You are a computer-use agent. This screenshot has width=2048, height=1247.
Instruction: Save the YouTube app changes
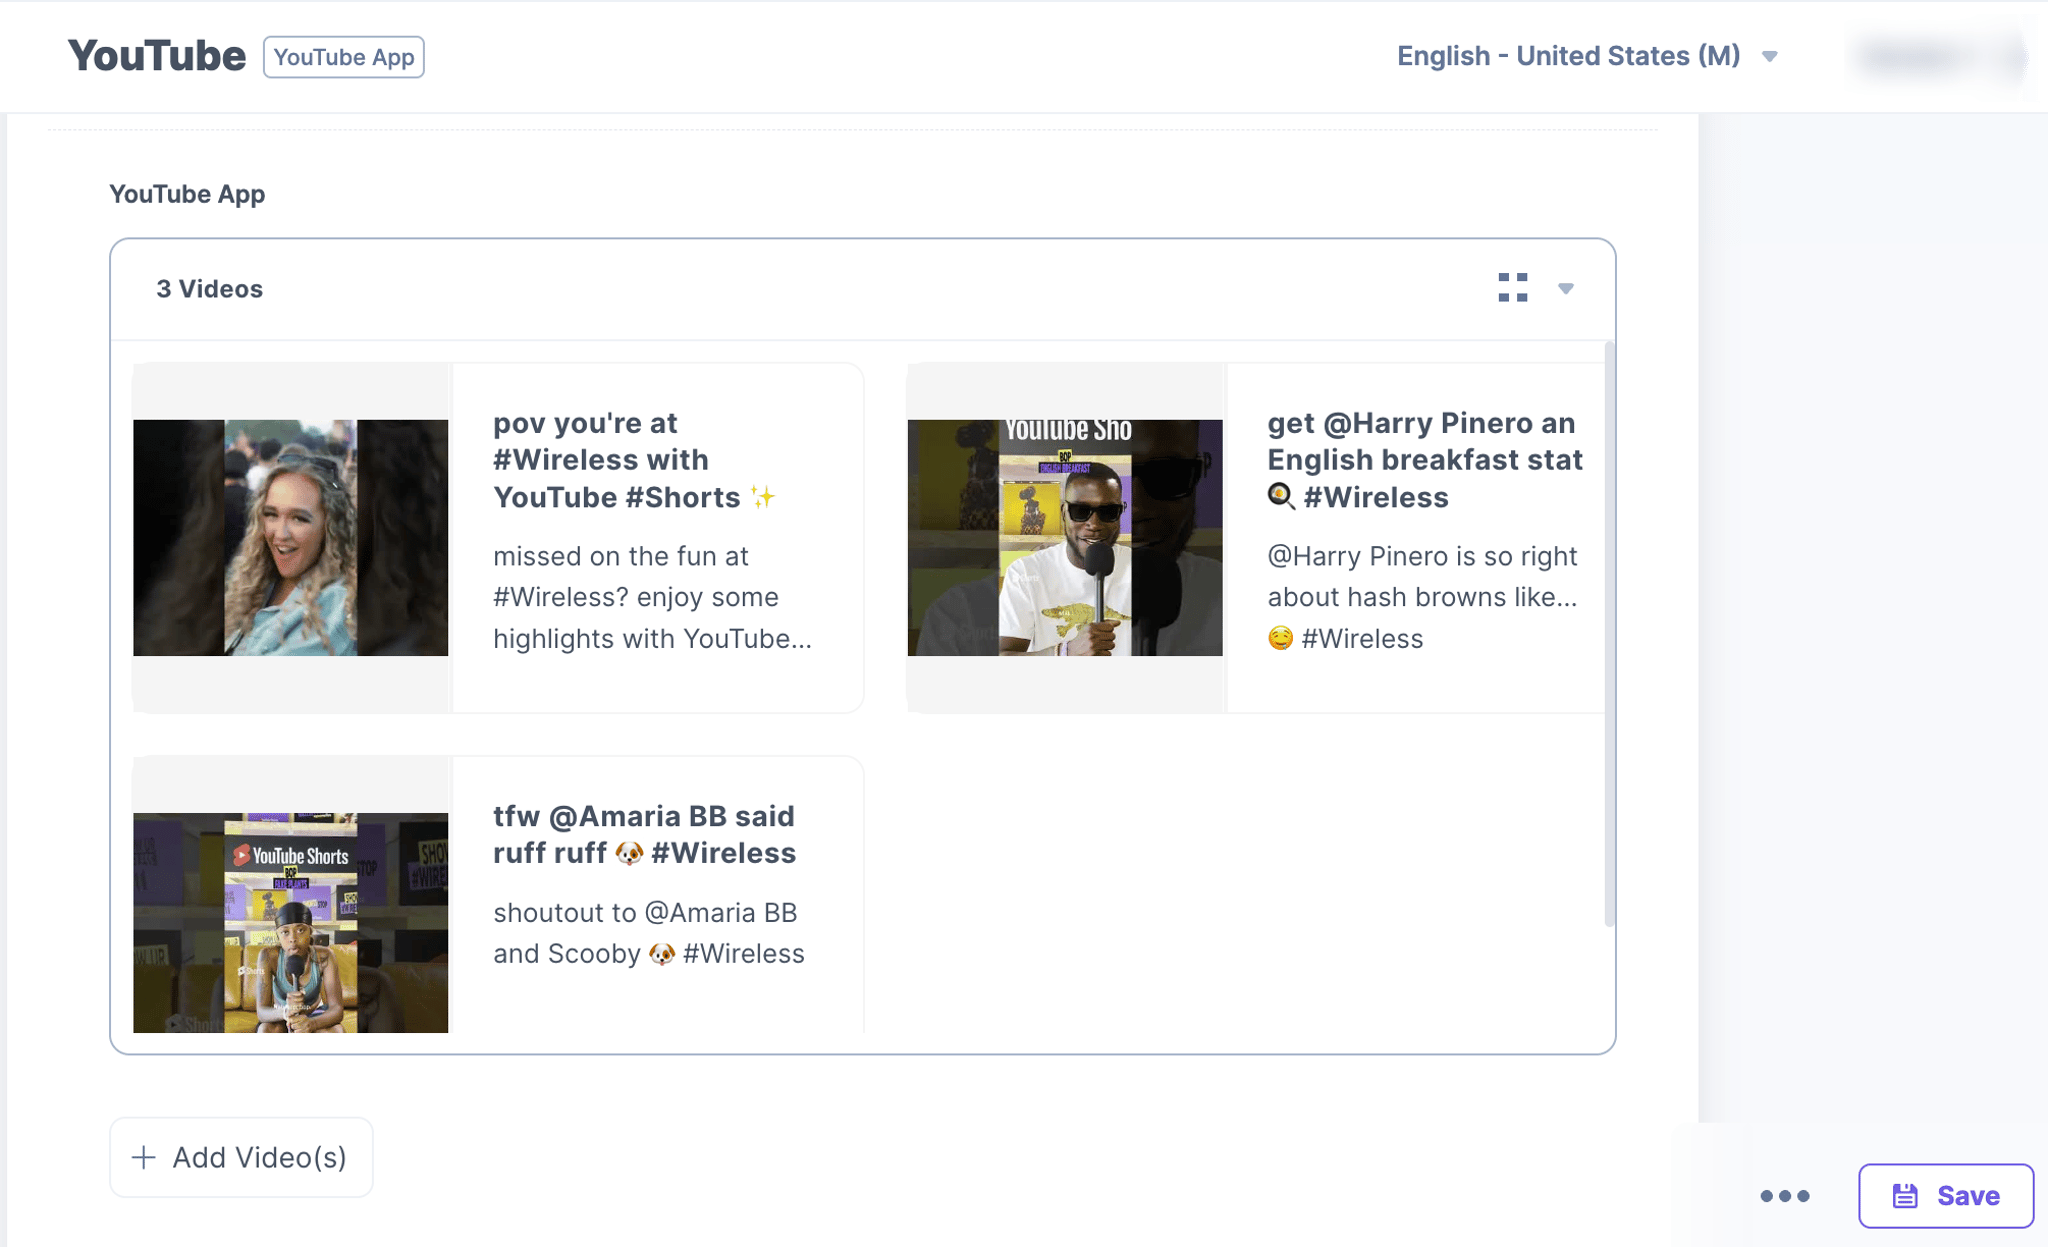tap(1945, 1195)
